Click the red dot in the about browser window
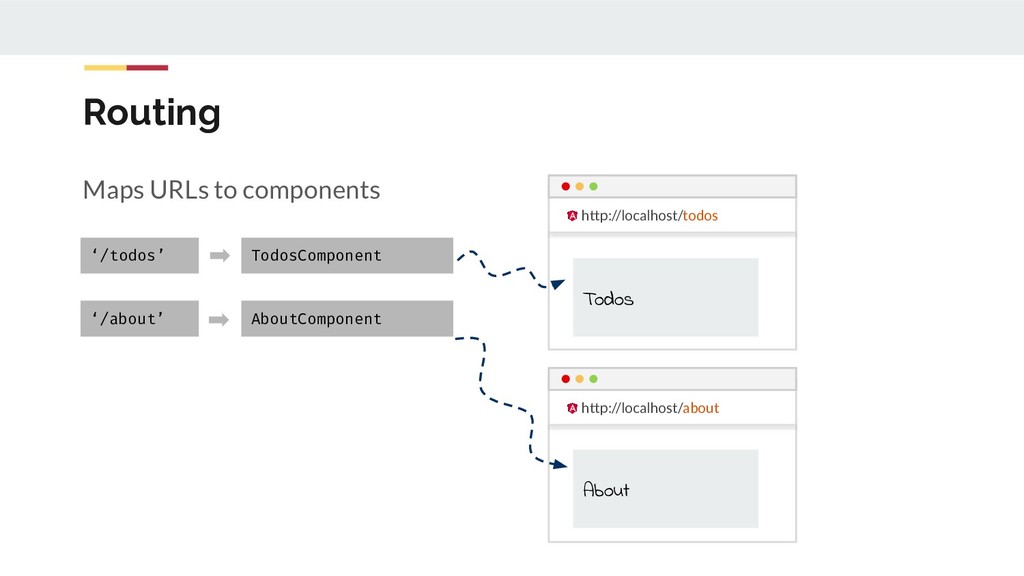 (566, 379)
